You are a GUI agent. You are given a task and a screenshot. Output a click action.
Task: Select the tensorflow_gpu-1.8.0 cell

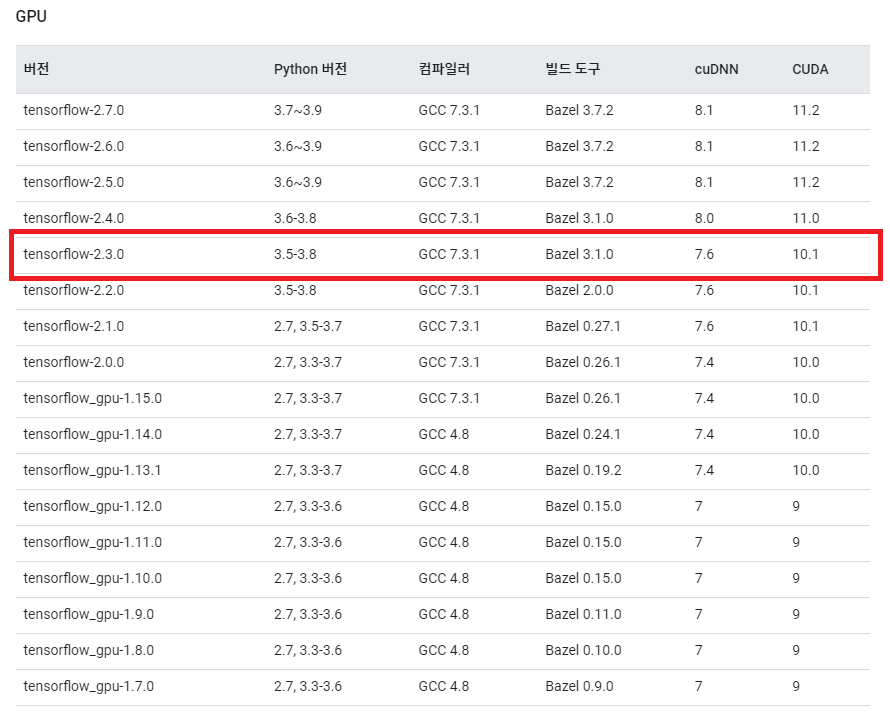[89, 650]
